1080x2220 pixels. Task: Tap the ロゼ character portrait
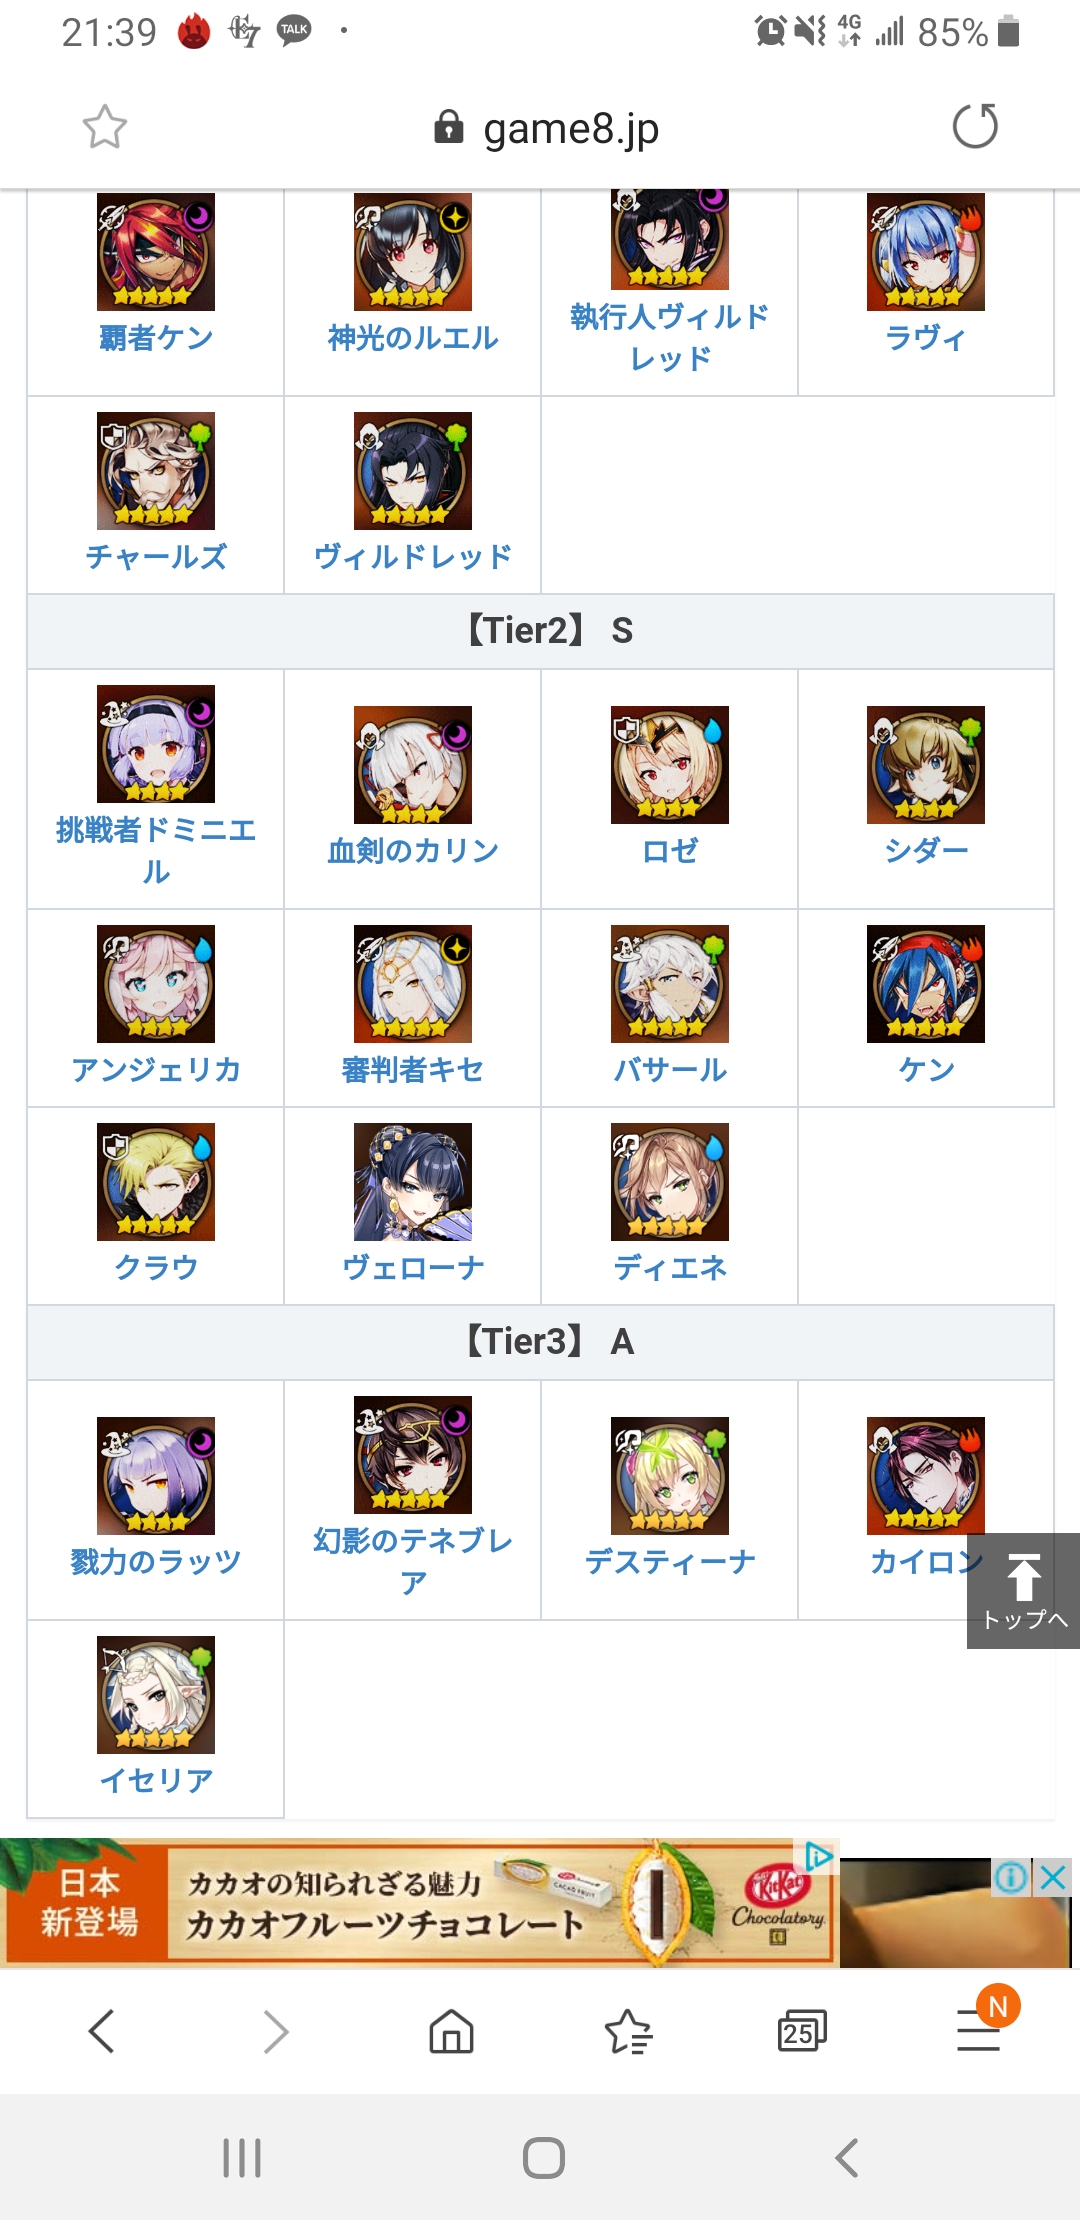click(x=670, y=765)
